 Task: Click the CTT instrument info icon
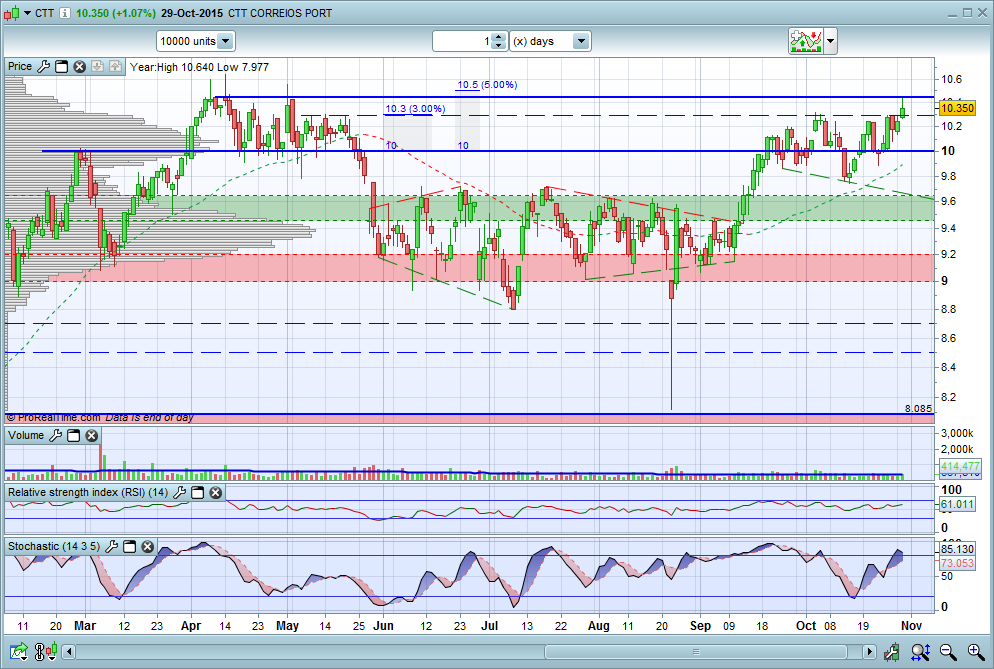(65, 13)
